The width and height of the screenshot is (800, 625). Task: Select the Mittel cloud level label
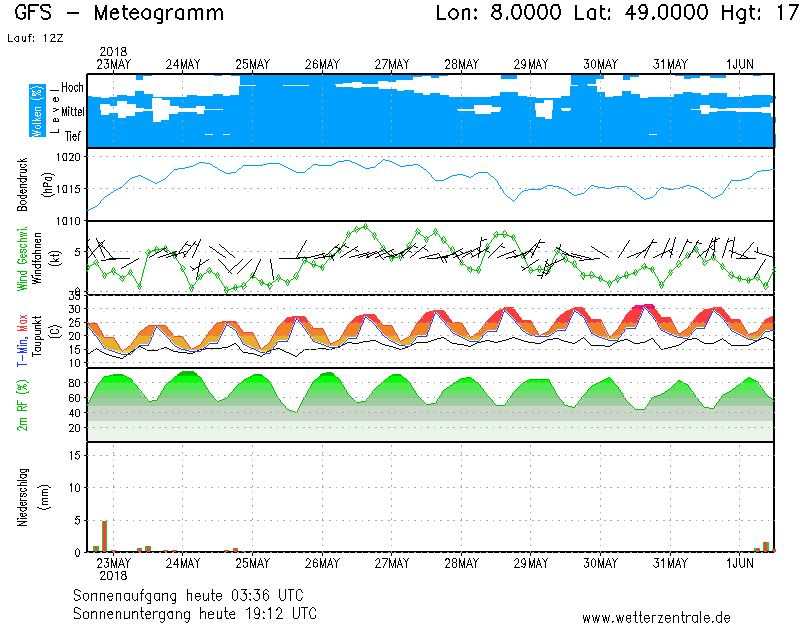pos(73,113)
